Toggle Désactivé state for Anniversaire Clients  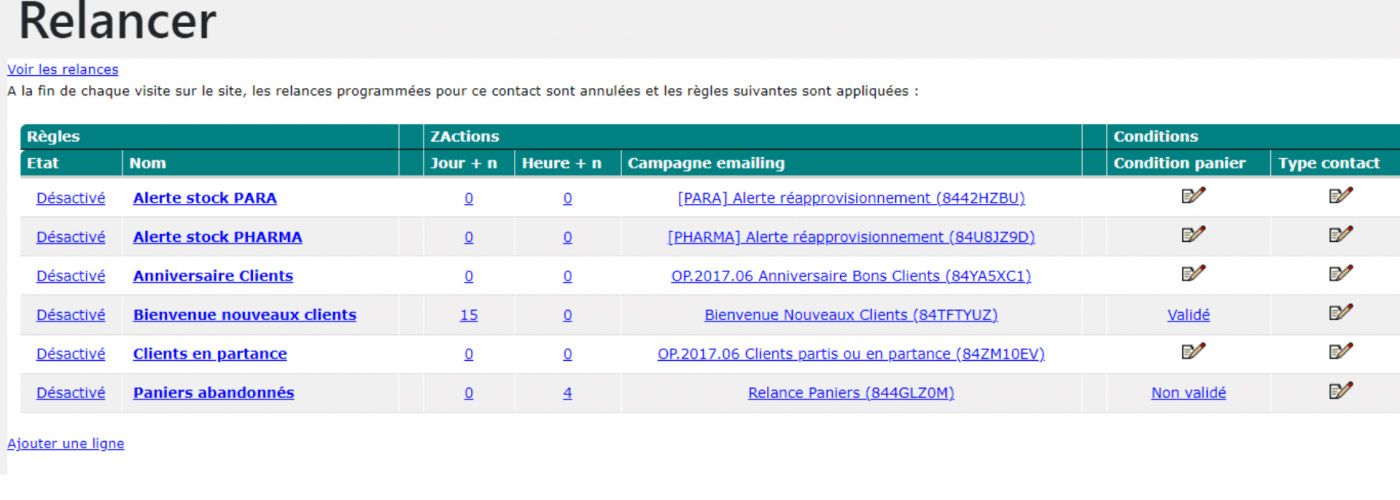(x=71, y=276)
